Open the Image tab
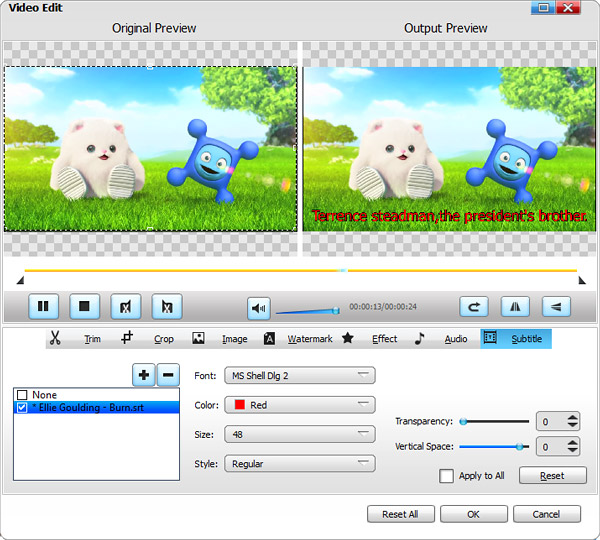This screenshot has height=540, width=600. (235, 339)
